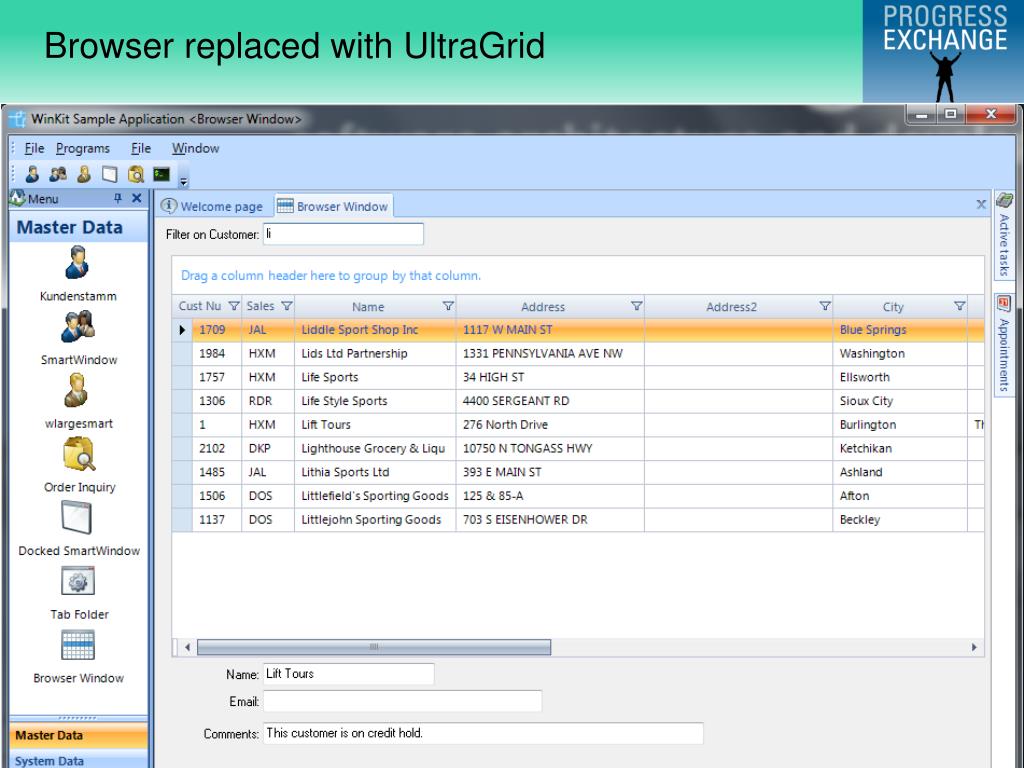Viewport: 1024px width, 768px height.
Task: Click the Littlefield's Sporting Goods cell
Action: point(374,496)
